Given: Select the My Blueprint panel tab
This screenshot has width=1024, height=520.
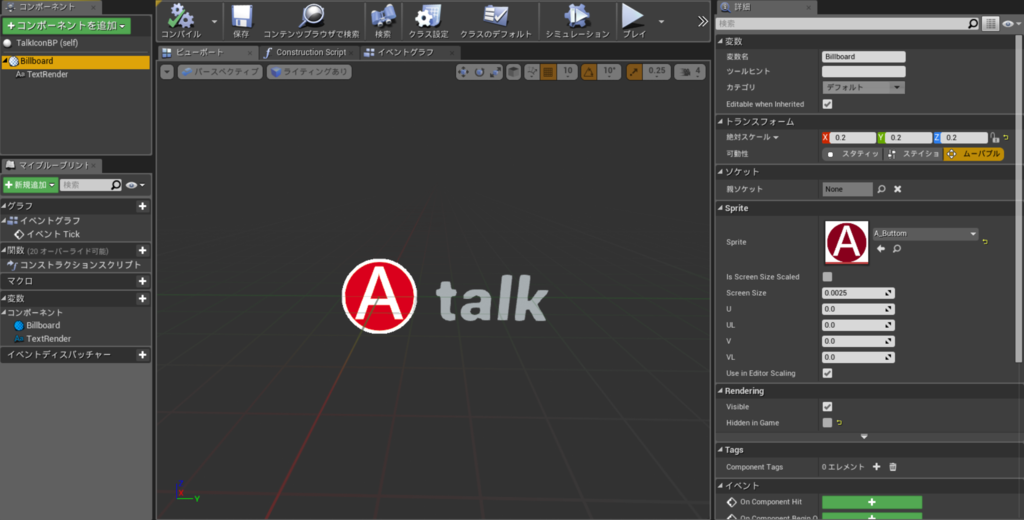Looking at the screenshot, I should 52,165.
